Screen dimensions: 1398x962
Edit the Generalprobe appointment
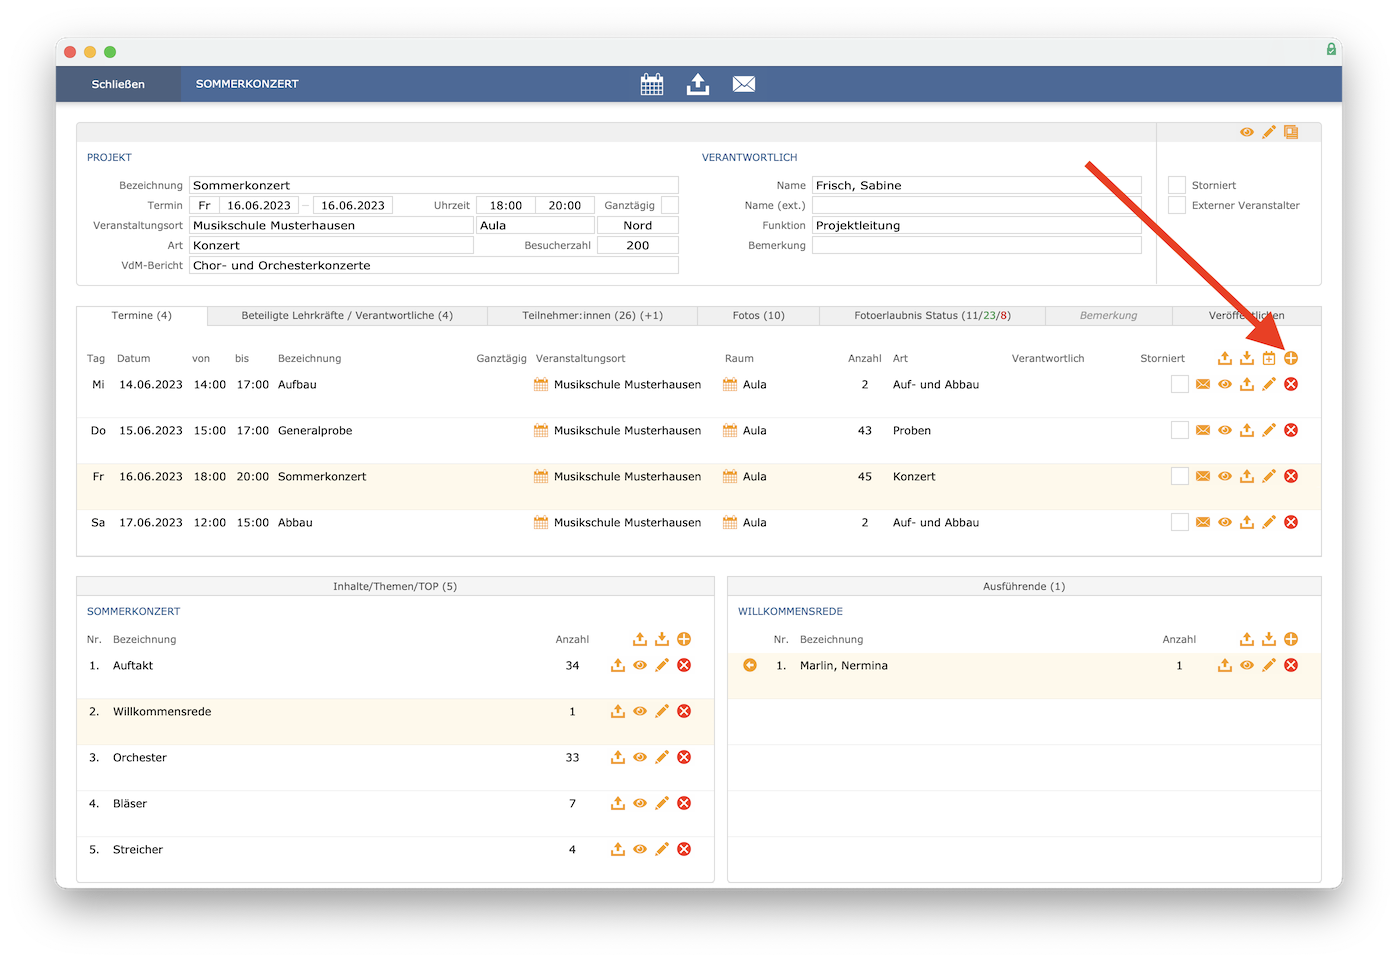(1269, 430)
